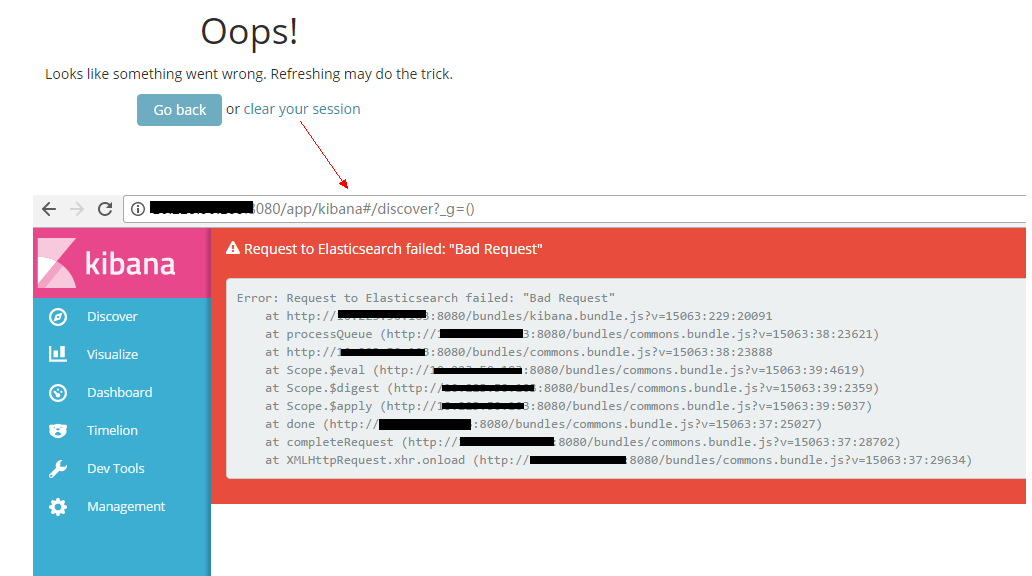Viewport: 1032px width, 576px height.
Task: Click the 'at done' stack trace line
Action: point(544,425)
